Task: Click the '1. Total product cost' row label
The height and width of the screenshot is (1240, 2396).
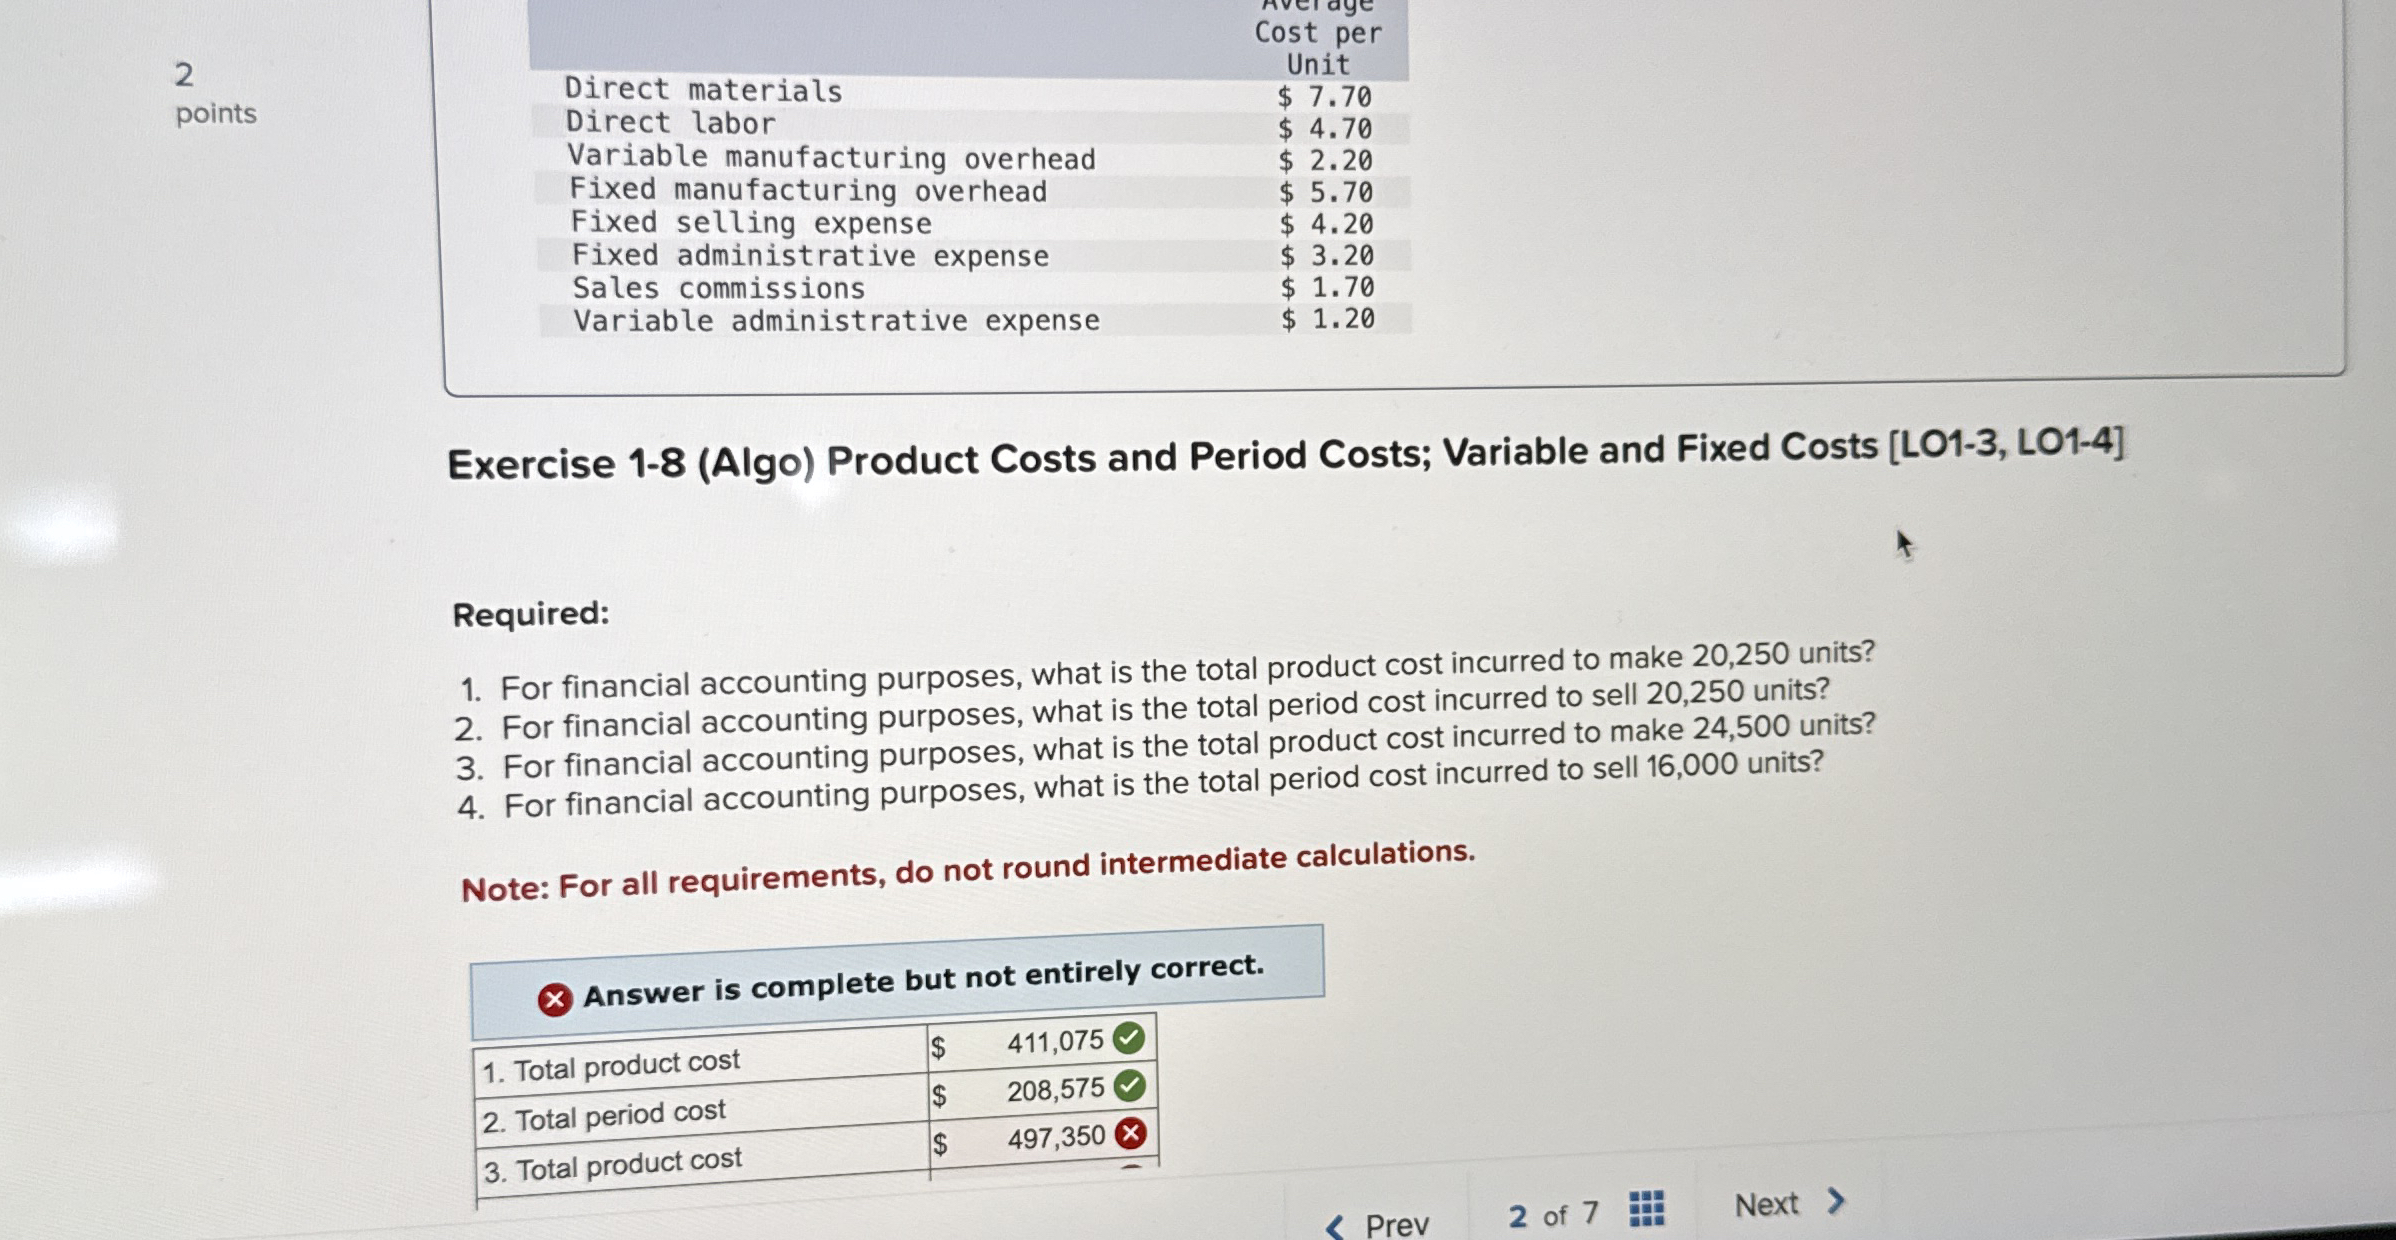Action: 611,1066
